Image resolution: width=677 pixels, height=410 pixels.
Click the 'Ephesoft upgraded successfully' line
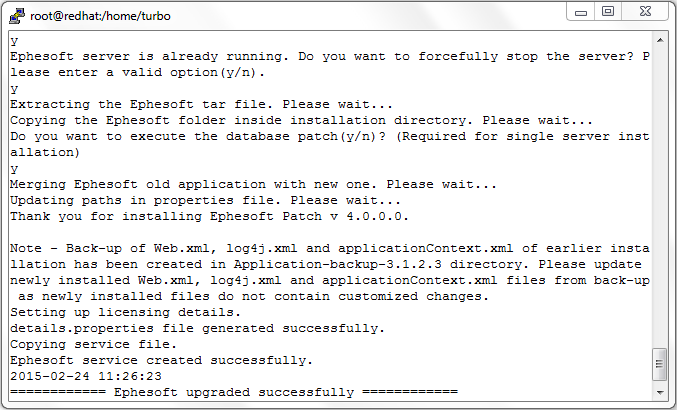pyautogui.click(x=234, y=392)
